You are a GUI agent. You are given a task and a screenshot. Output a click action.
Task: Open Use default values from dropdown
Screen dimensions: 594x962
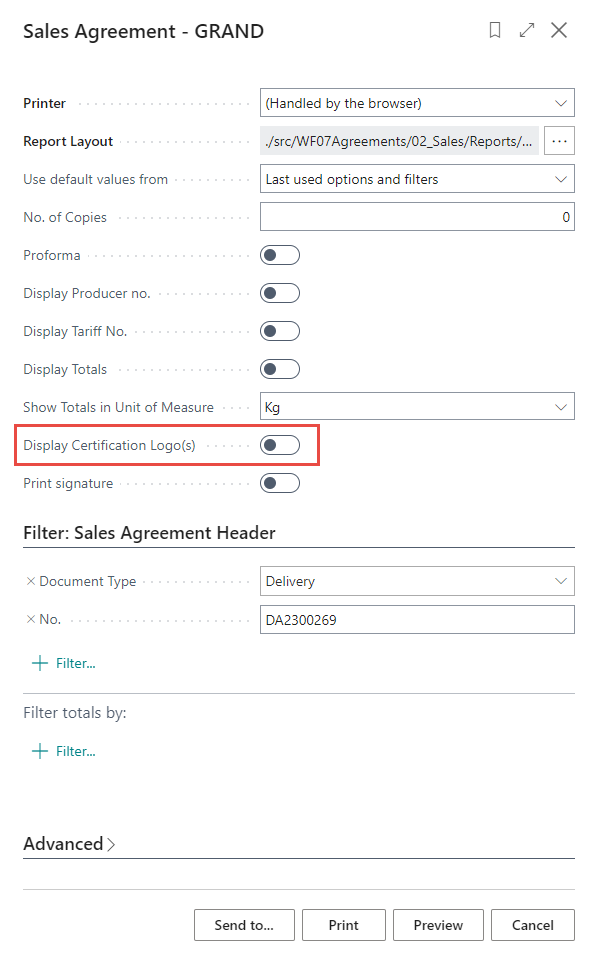pos(417,179)
